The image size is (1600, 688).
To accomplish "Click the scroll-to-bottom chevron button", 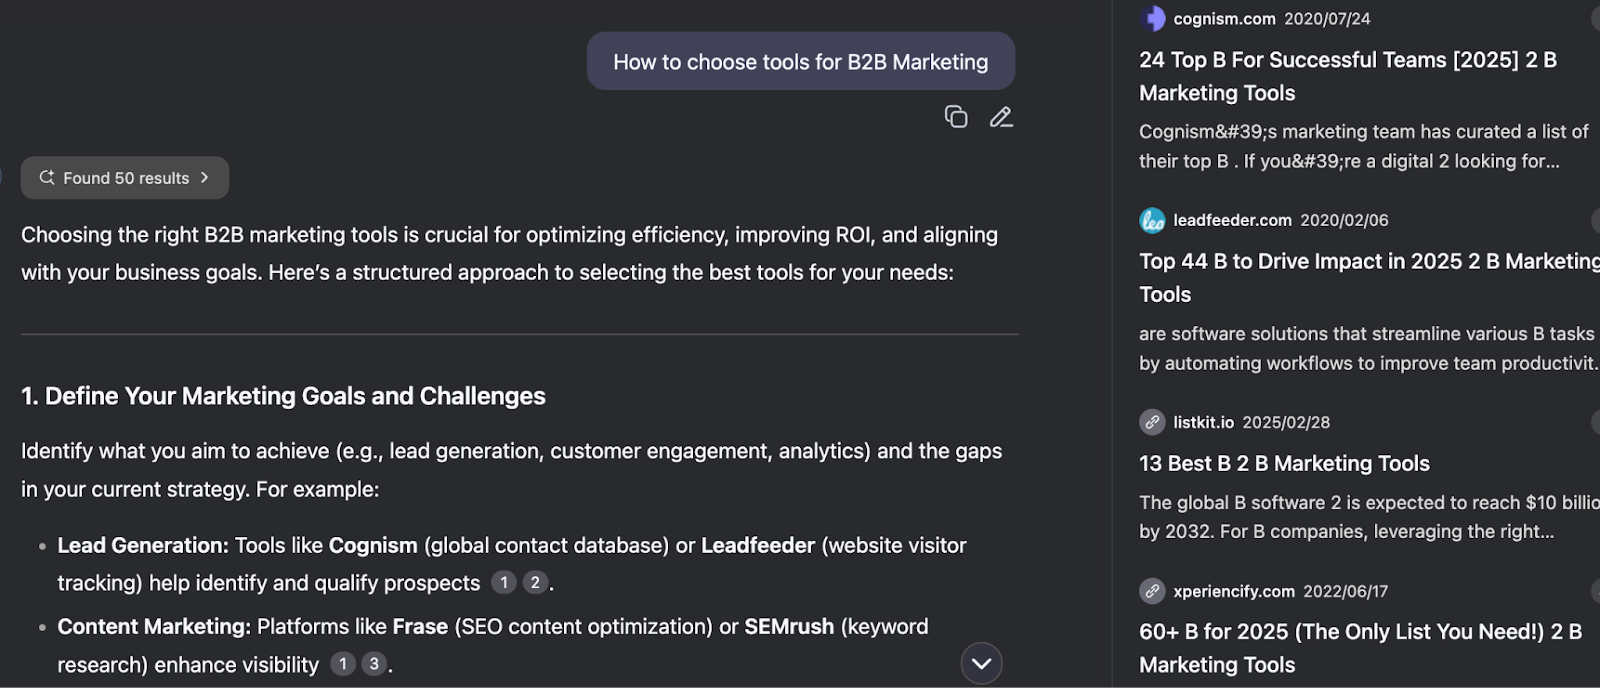I will point(981,663).
